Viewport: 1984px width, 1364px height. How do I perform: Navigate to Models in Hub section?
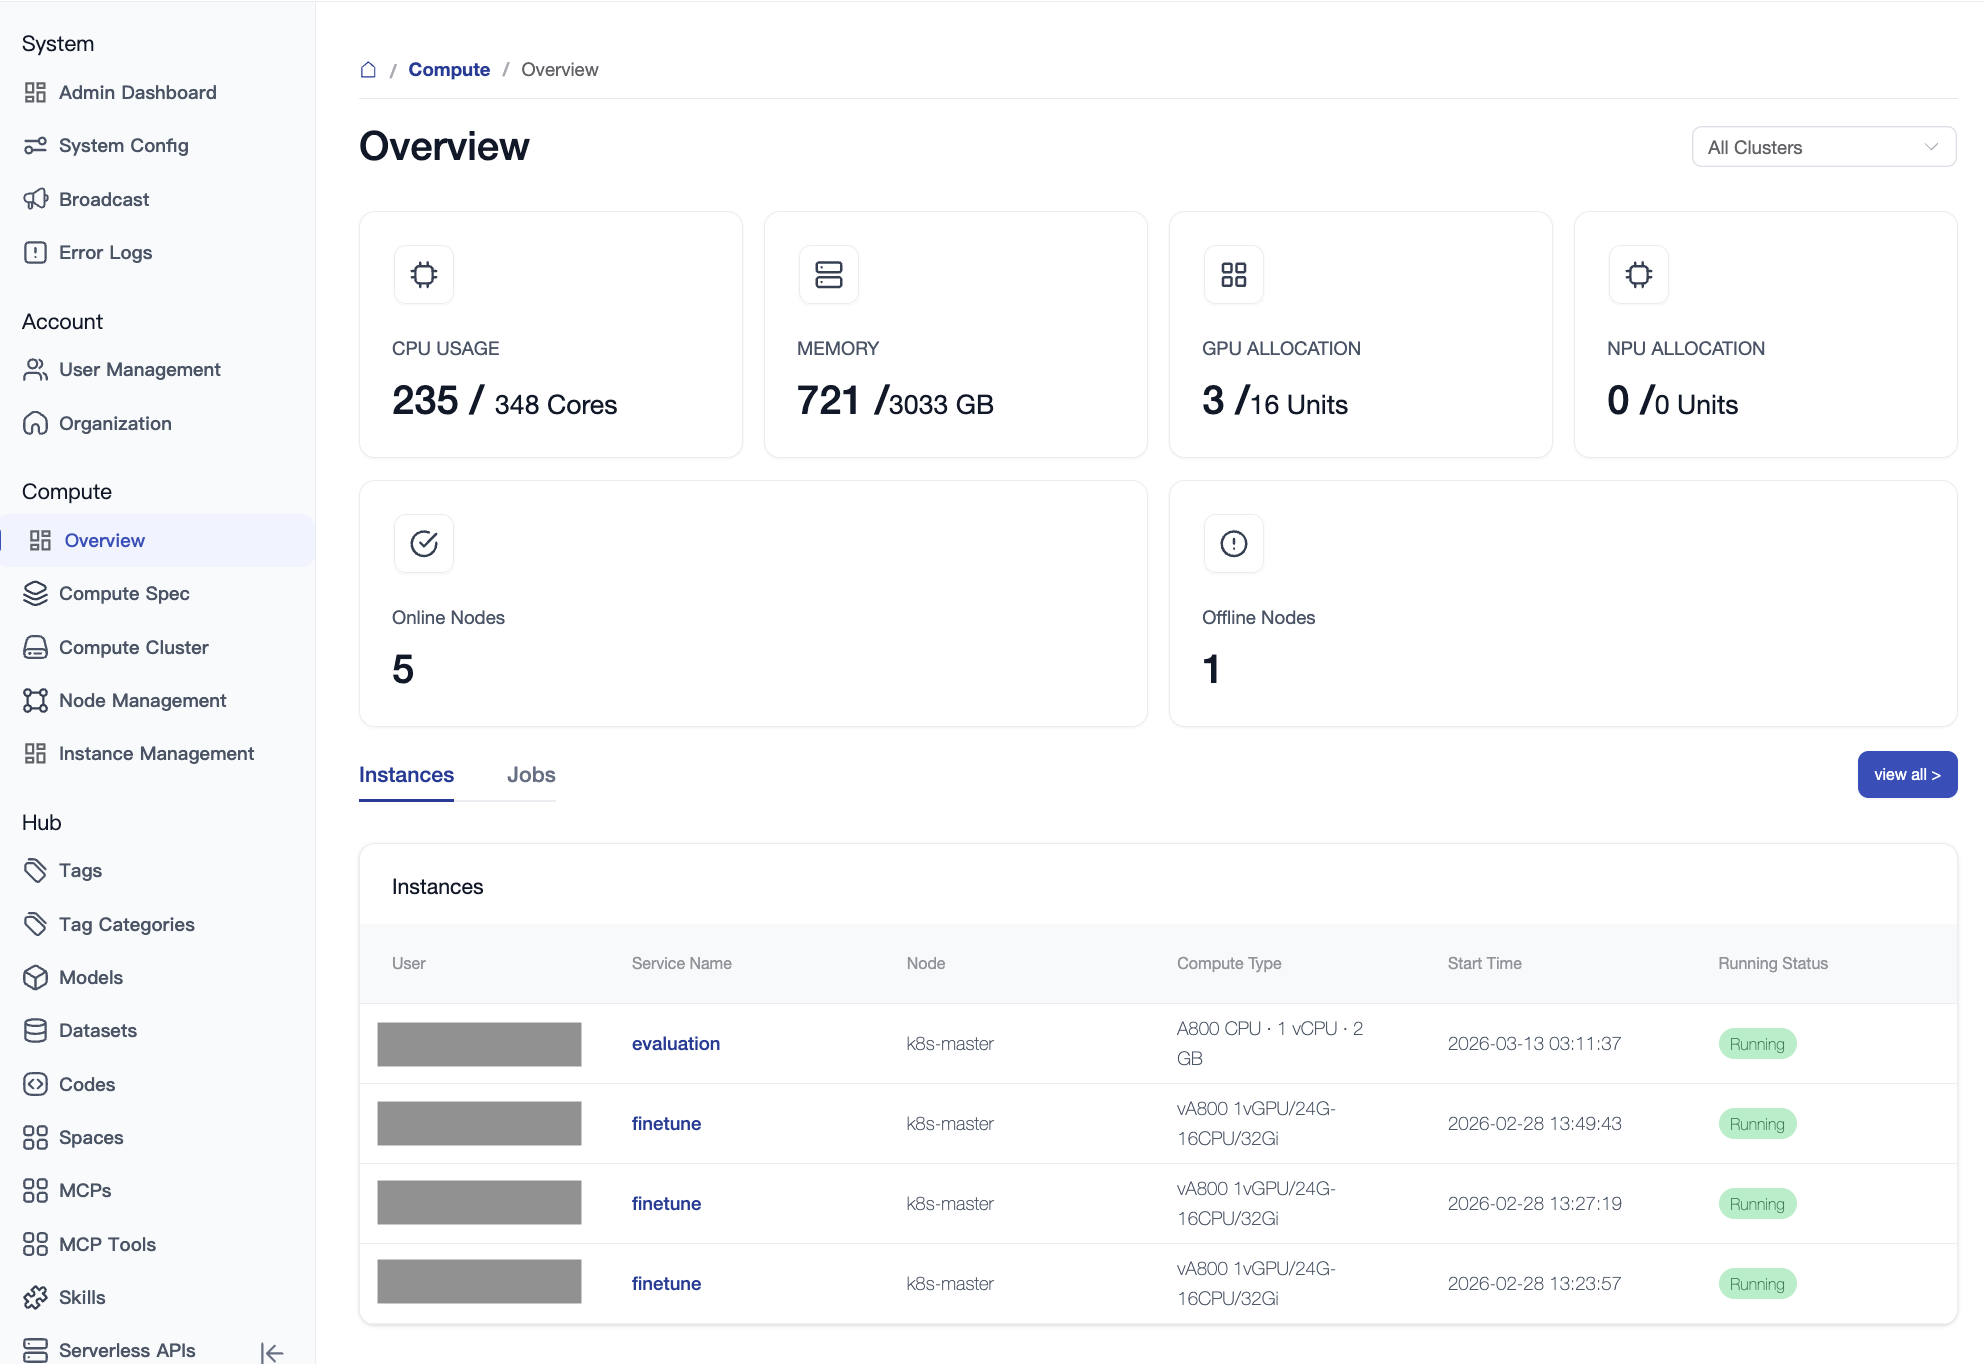pos(90,977)
